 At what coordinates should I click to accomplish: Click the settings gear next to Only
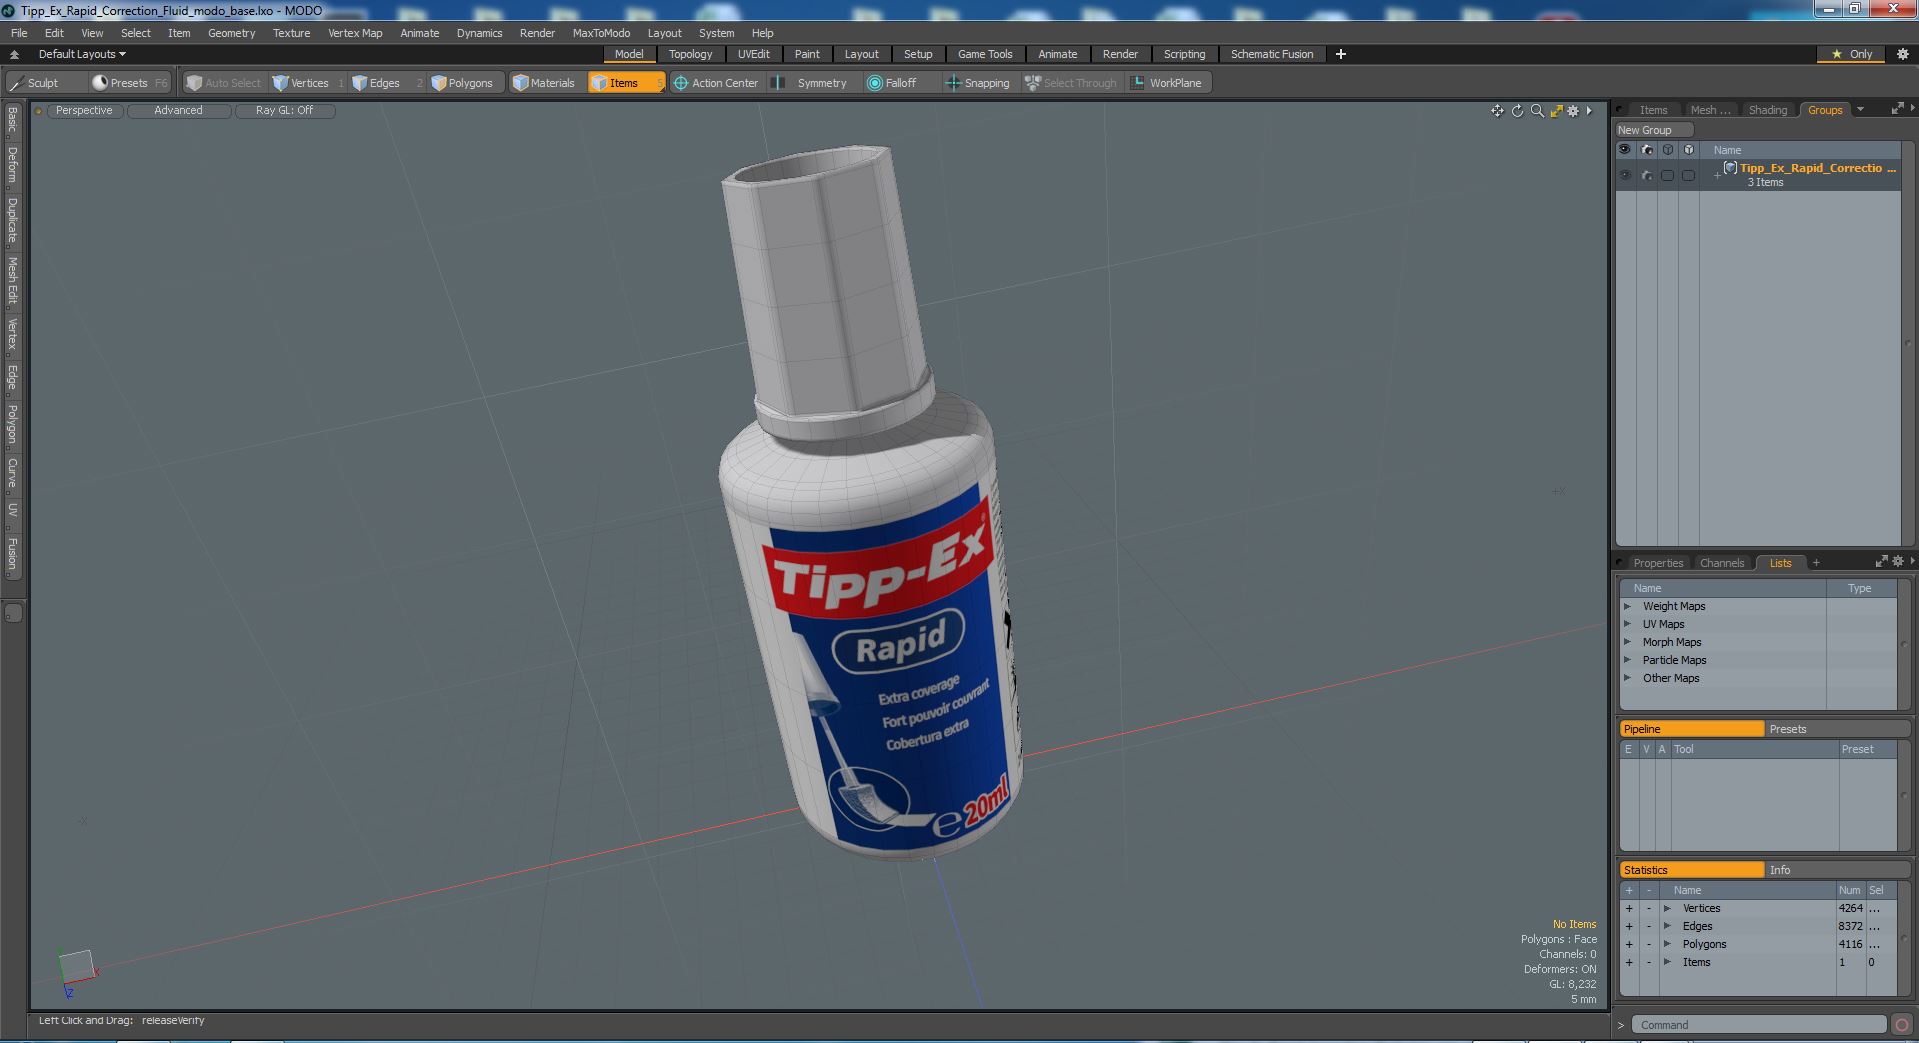point(1902,54)
